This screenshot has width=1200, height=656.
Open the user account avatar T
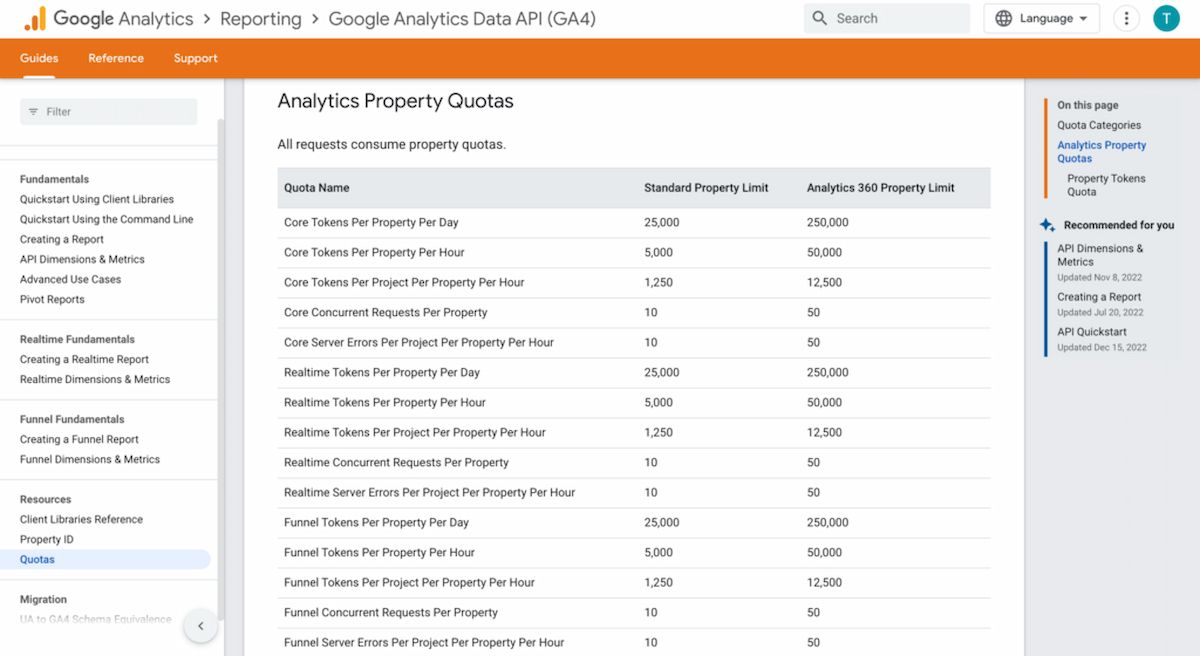click(1166, 18)
